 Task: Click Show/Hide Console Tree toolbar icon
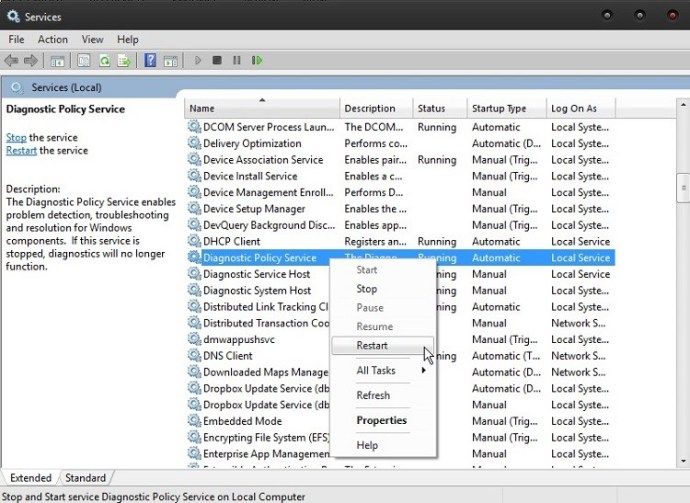click(58, 61)
